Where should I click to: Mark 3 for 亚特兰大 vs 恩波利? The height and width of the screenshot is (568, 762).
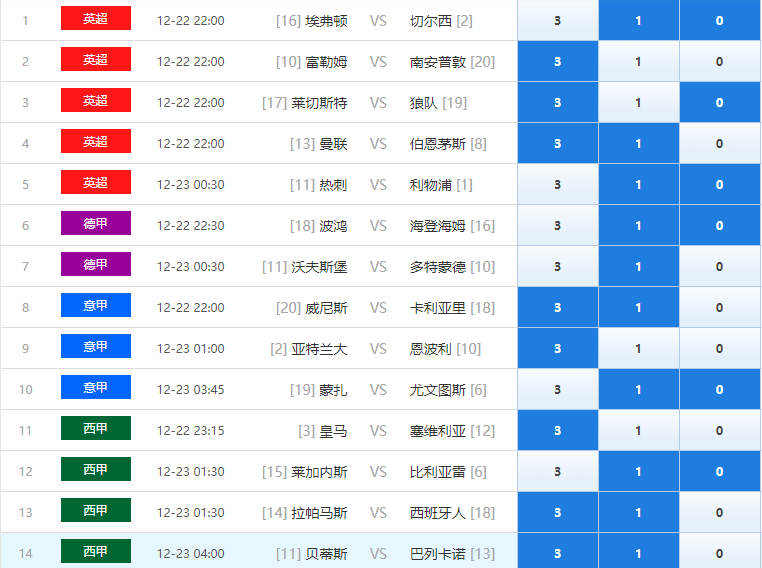558,348
